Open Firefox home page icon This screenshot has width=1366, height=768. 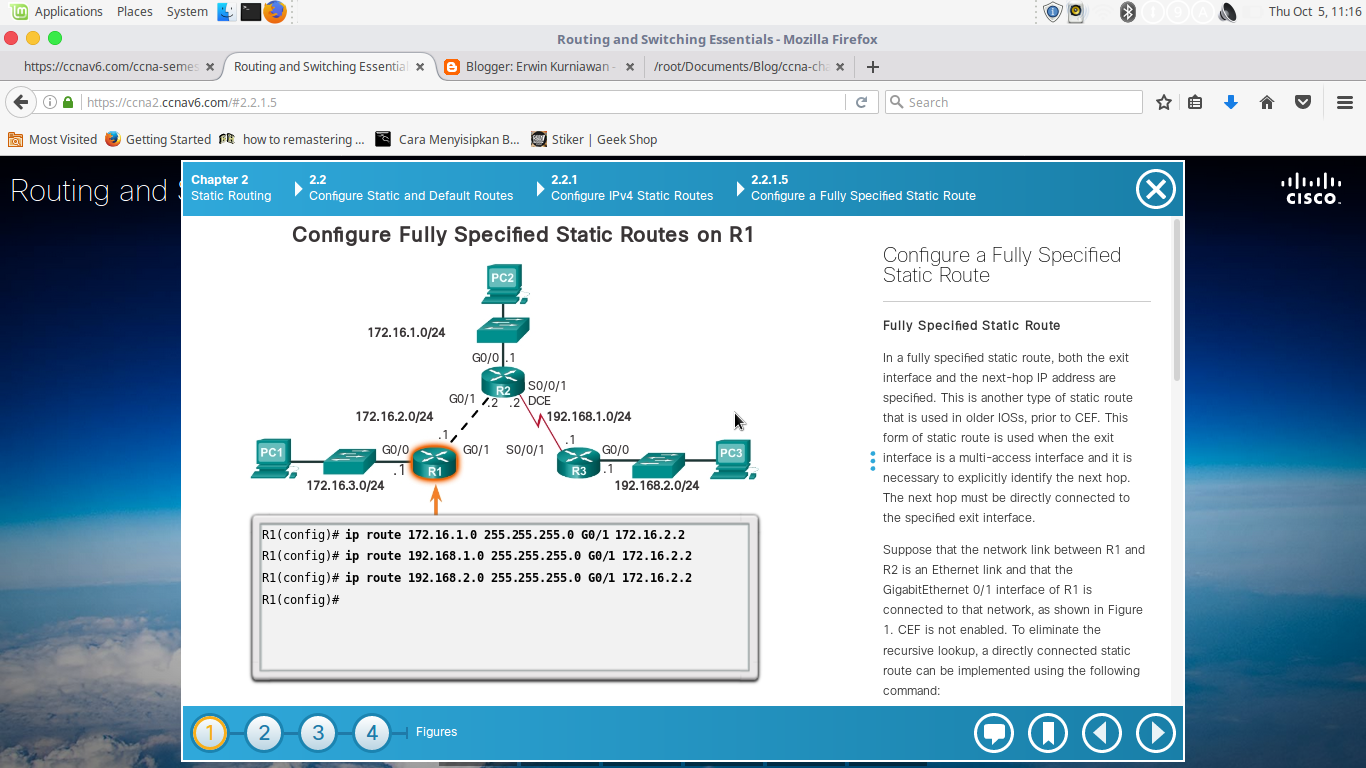[x=1266, y=101]
